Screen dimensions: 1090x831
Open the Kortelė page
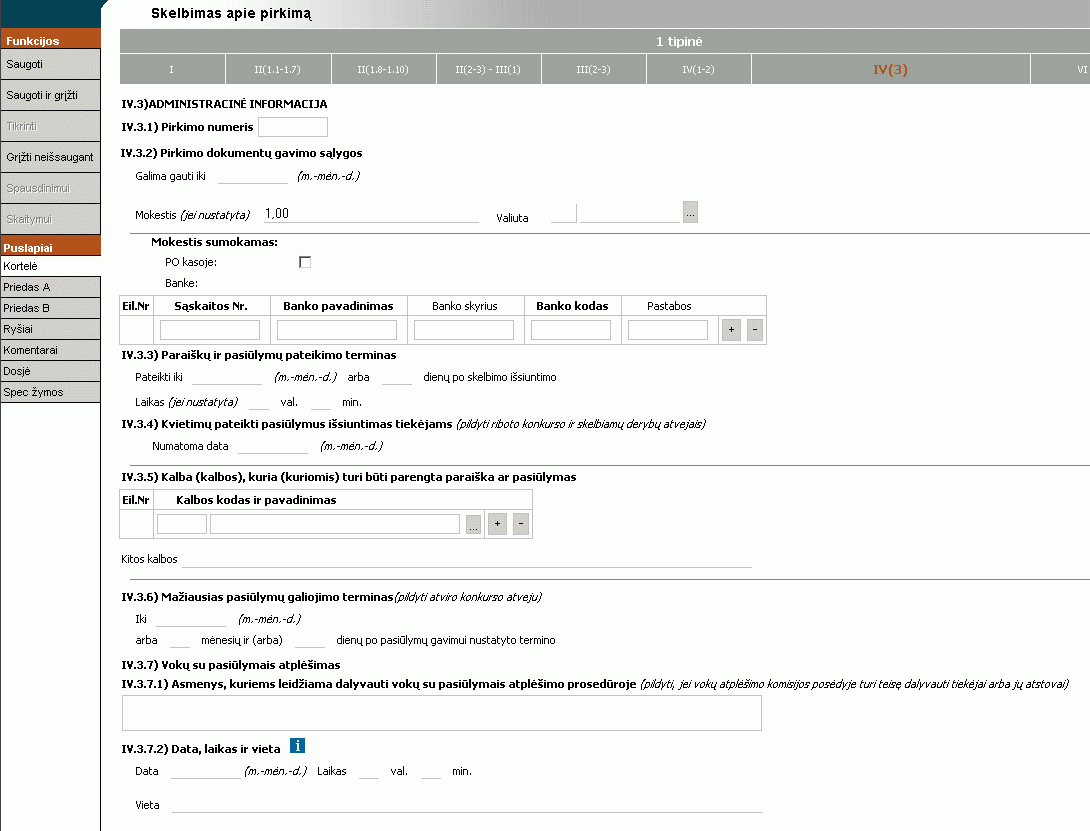click(x=50, y=266)
